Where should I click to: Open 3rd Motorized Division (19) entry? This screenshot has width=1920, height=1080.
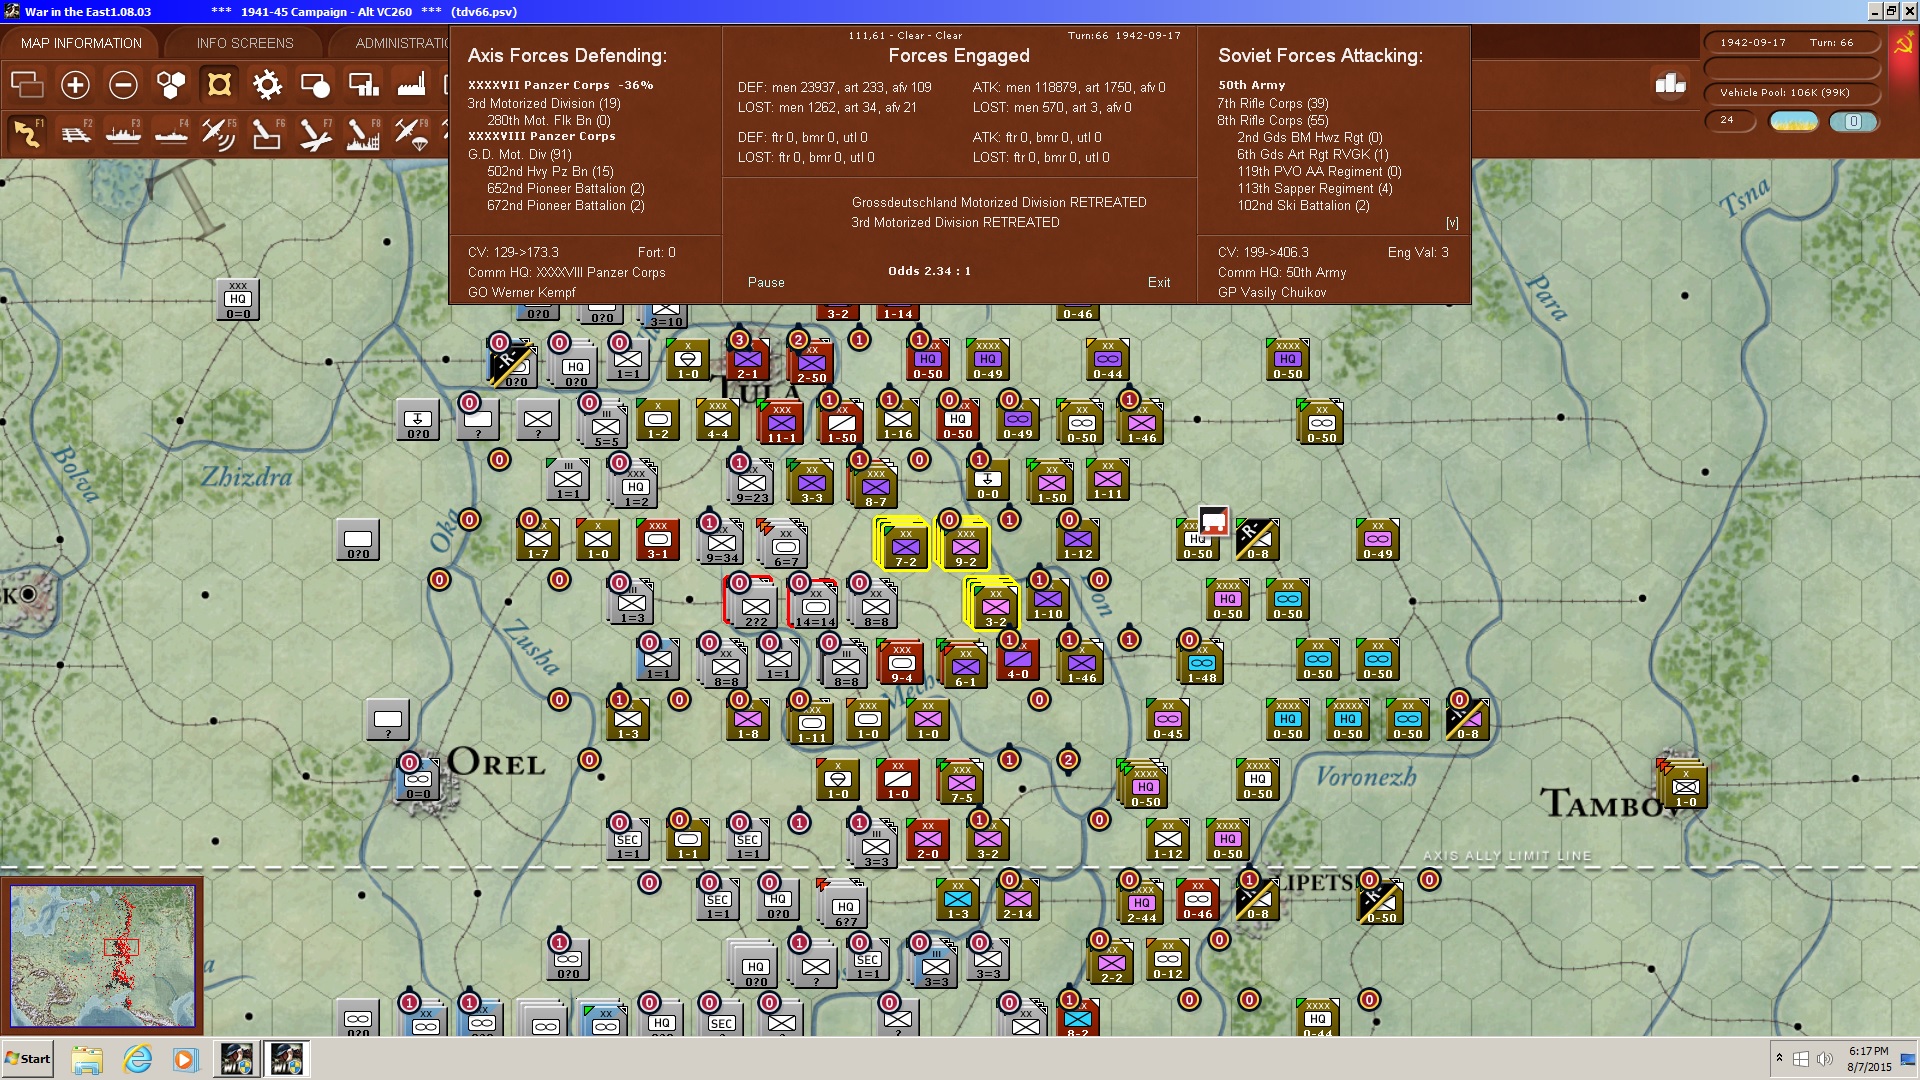point(544,103)
